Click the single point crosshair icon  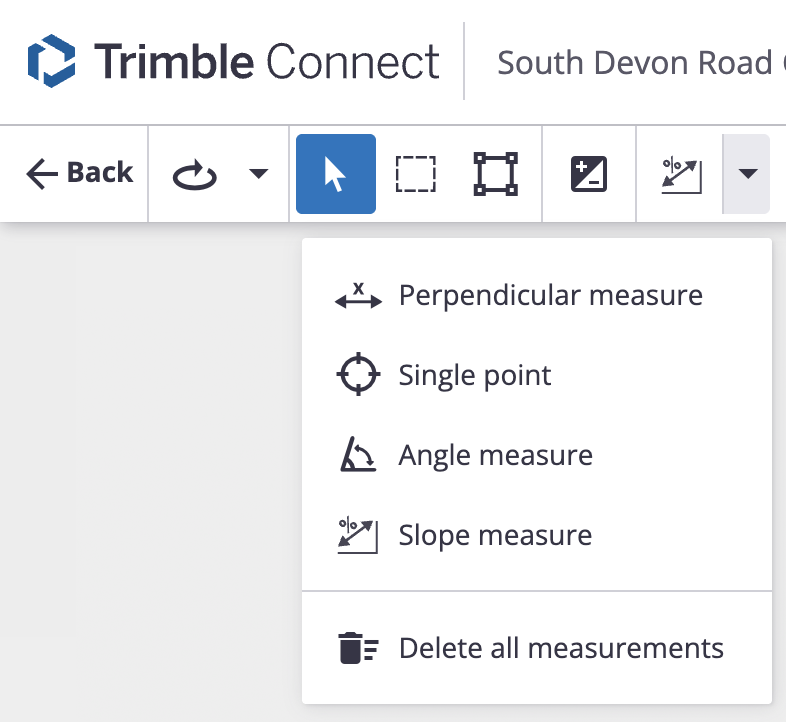(x=358, y=374)
